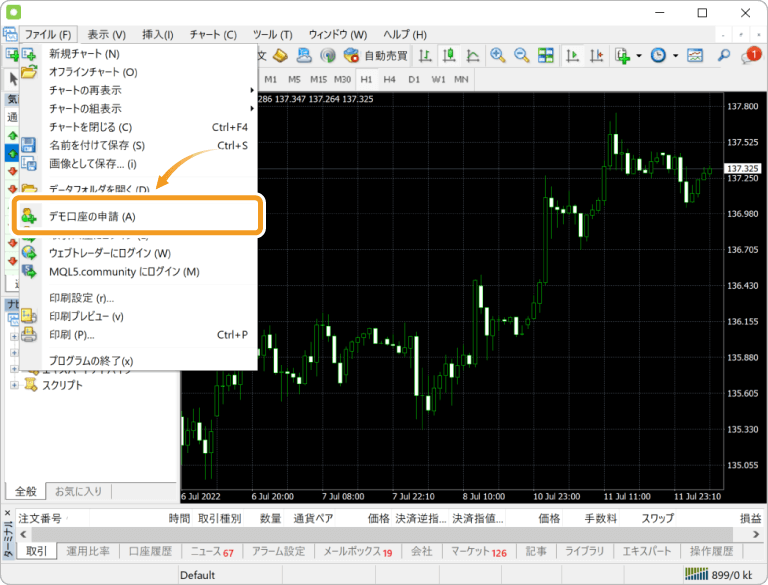Select the M30 timeframe
This screenshot has height=585, width=768.
point(342,79)
